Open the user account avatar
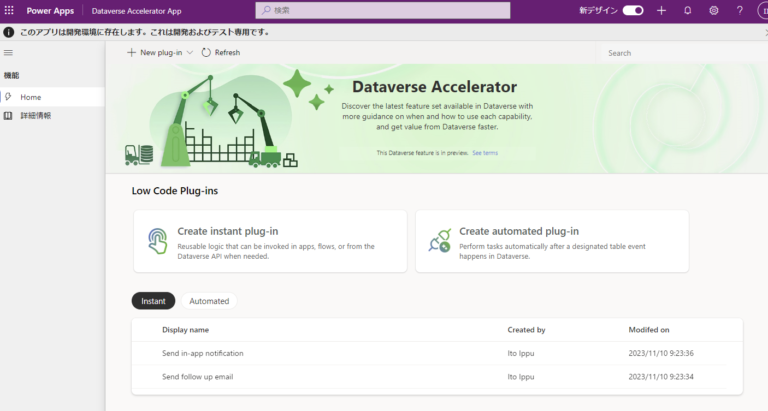768x411 pixels. (762, 10)
